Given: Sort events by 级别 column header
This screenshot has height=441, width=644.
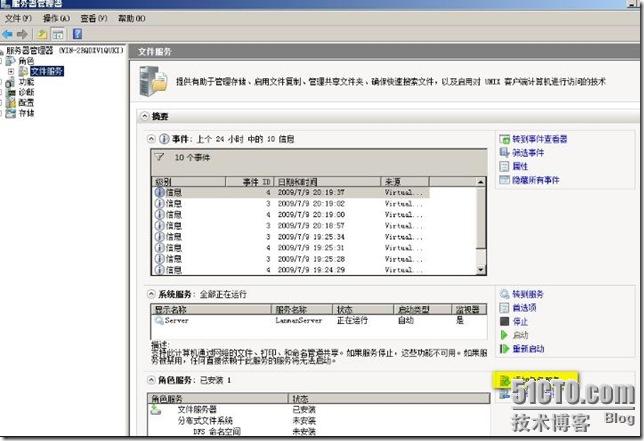Looking at the screenshot, I should pos(189,182).
